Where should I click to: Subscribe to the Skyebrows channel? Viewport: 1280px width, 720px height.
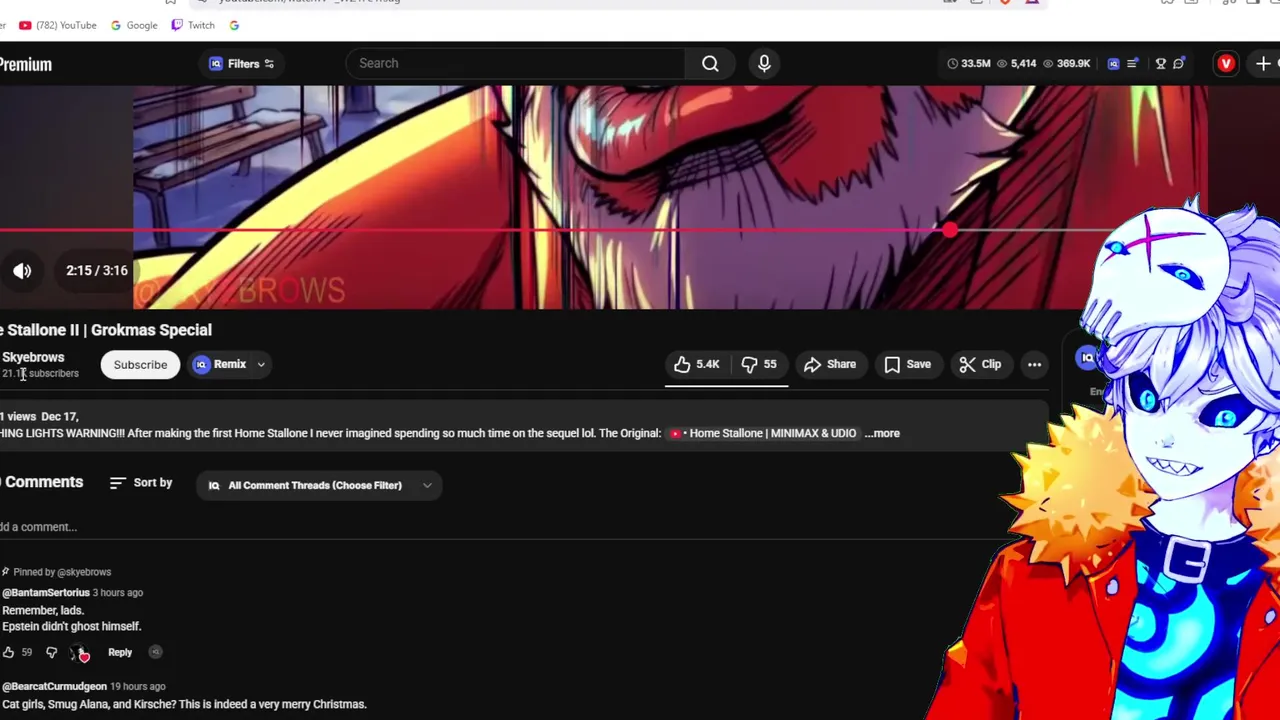tap(140, 365)
